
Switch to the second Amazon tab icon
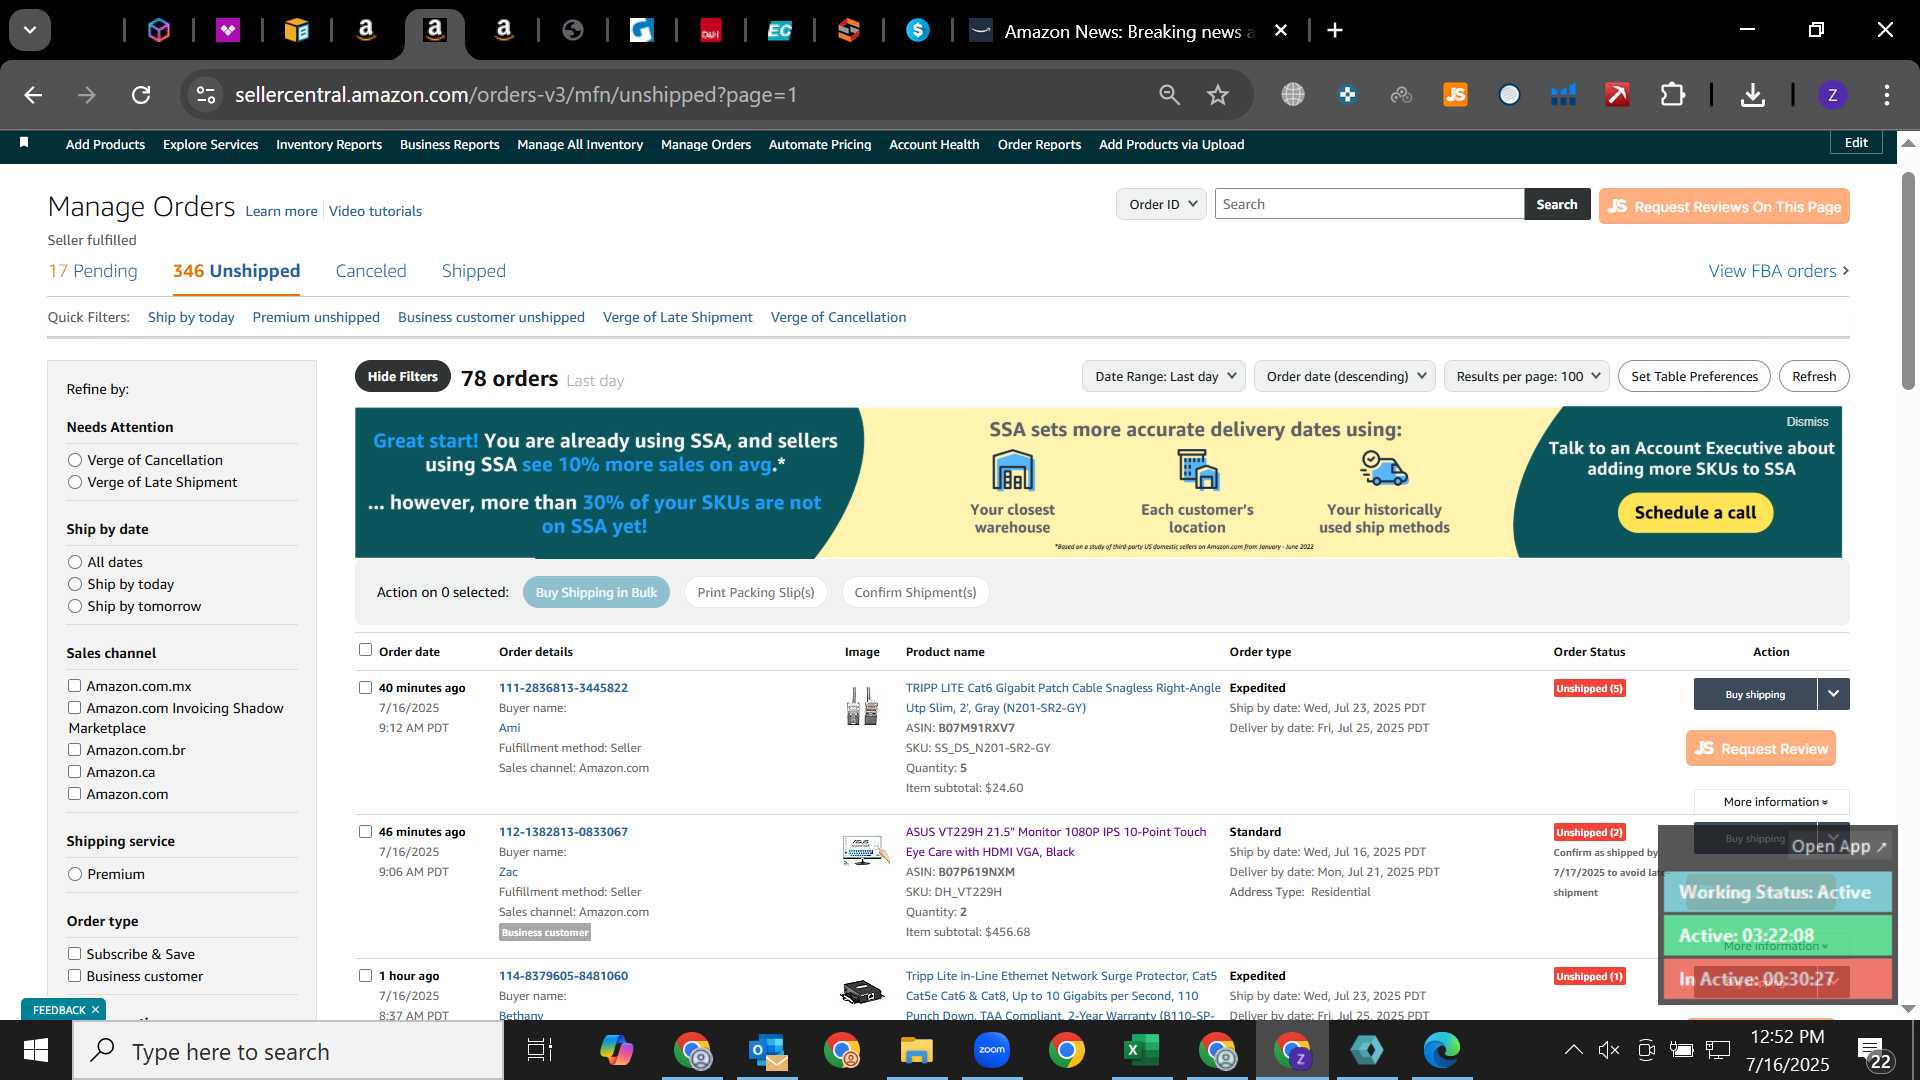(434, 30)
